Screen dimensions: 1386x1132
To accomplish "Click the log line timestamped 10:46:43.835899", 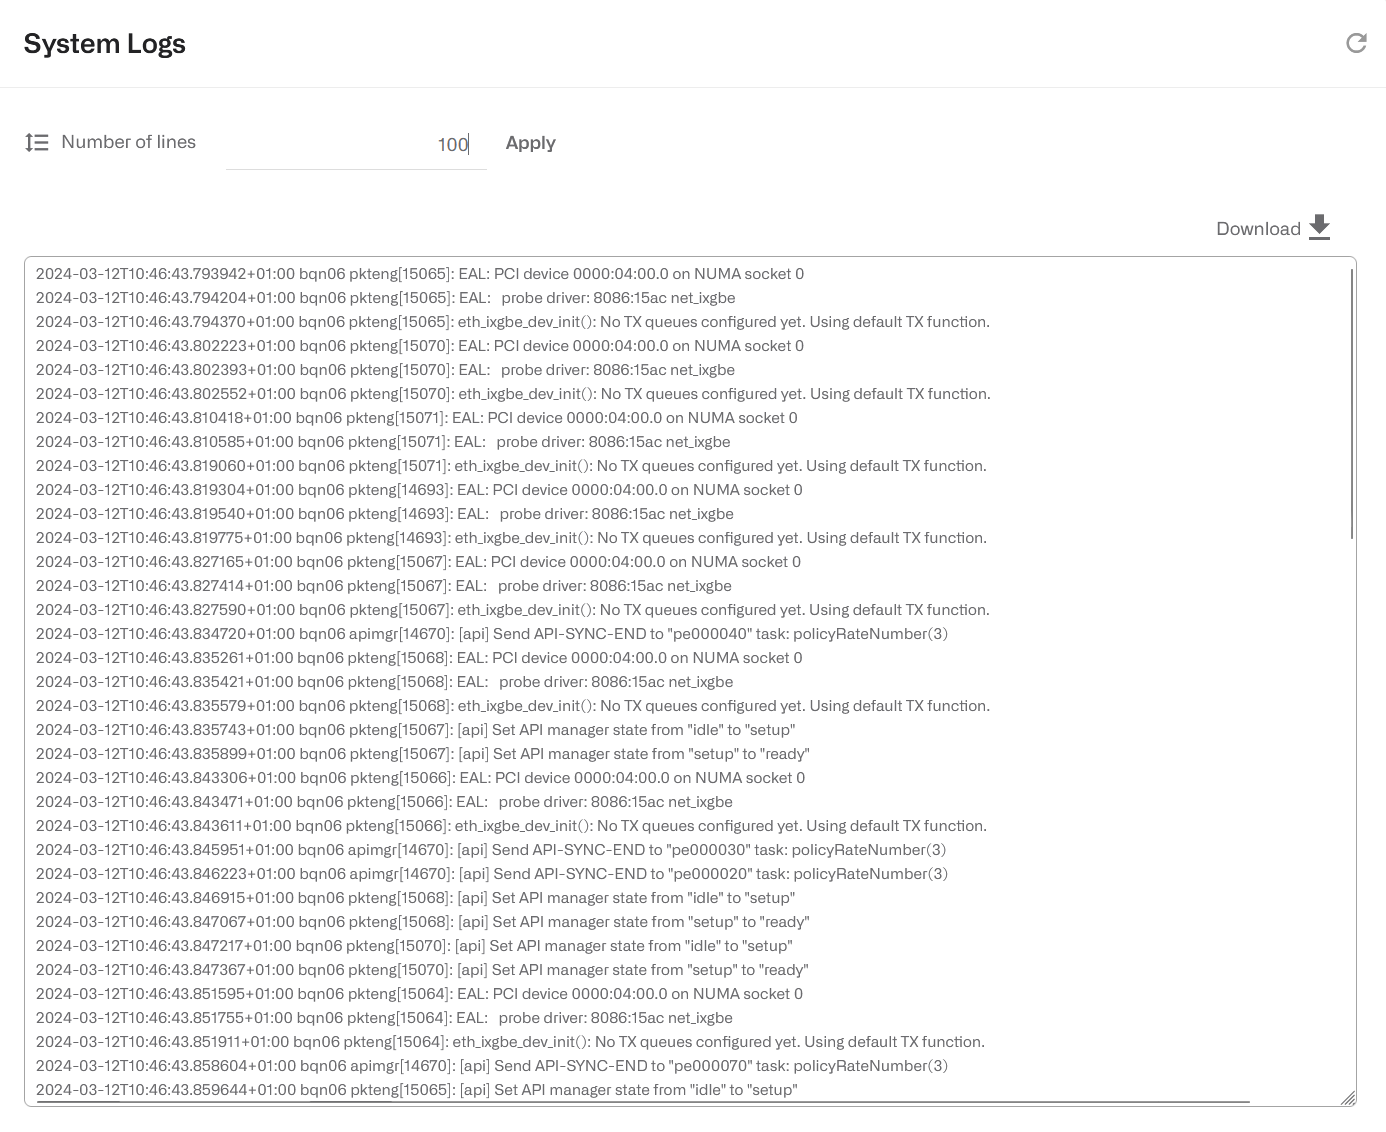I will (x=423, y=754).
